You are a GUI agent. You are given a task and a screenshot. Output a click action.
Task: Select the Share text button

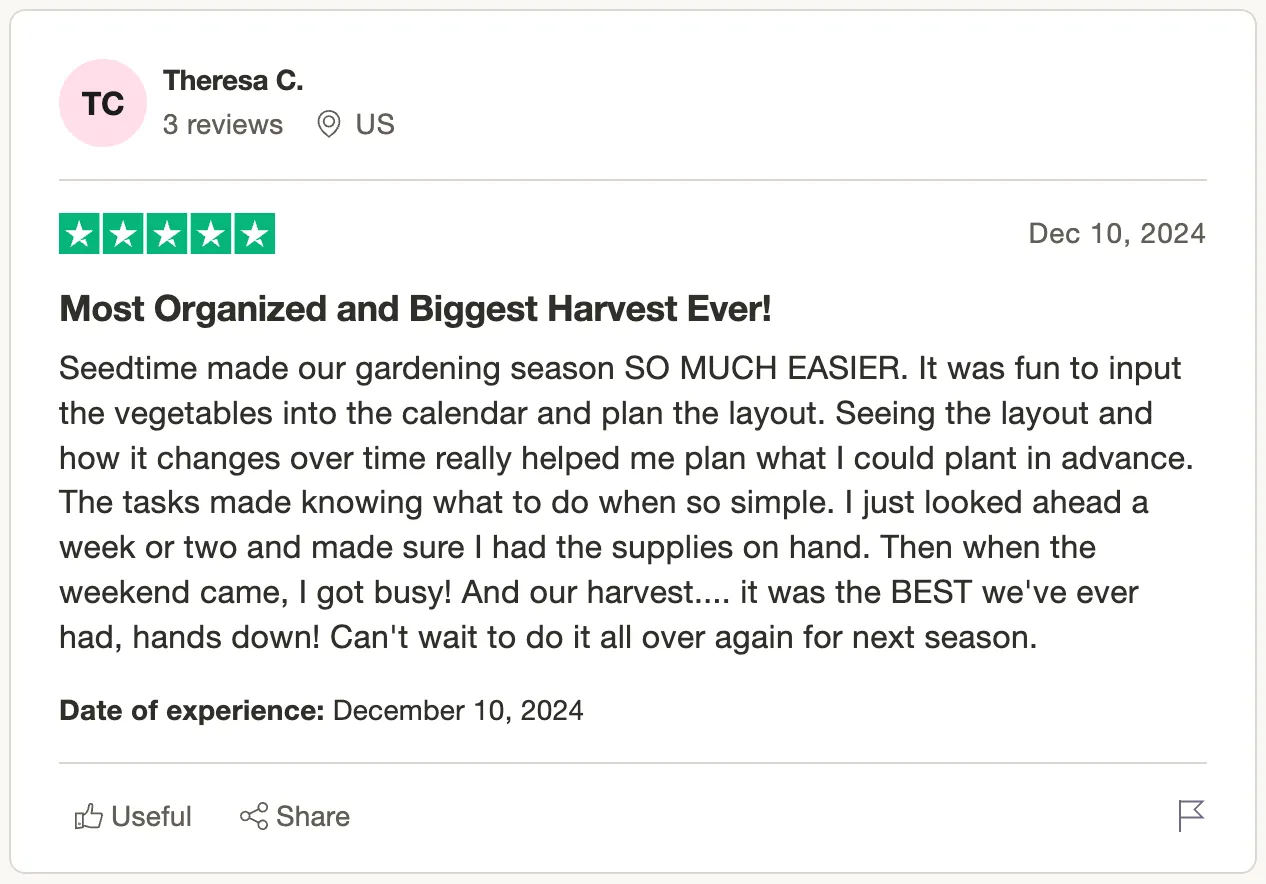[x=313, y=817]
